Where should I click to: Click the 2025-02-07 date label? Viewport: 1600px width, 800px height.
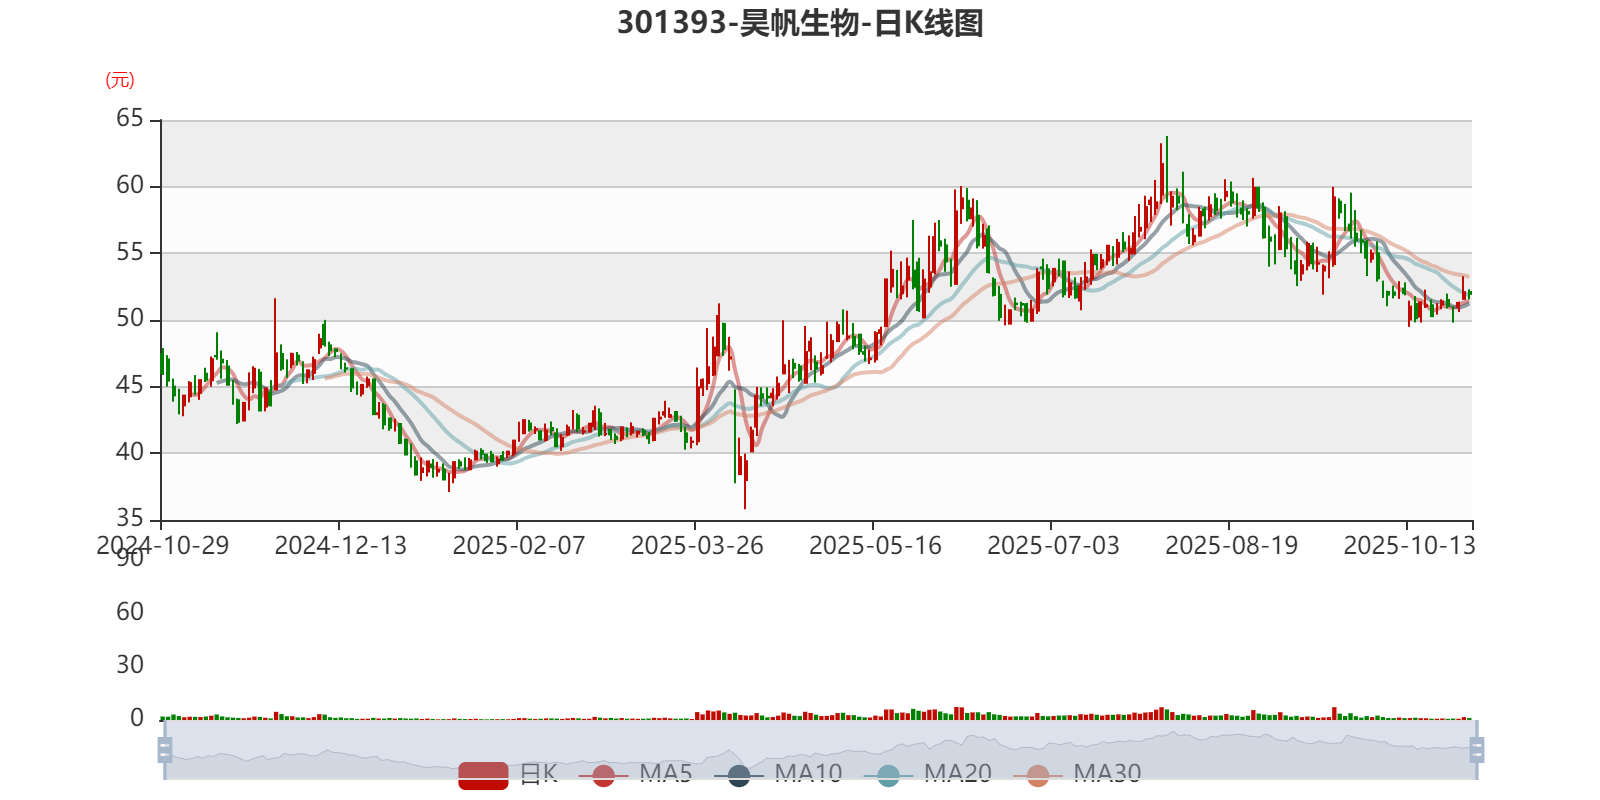(518, 545)
